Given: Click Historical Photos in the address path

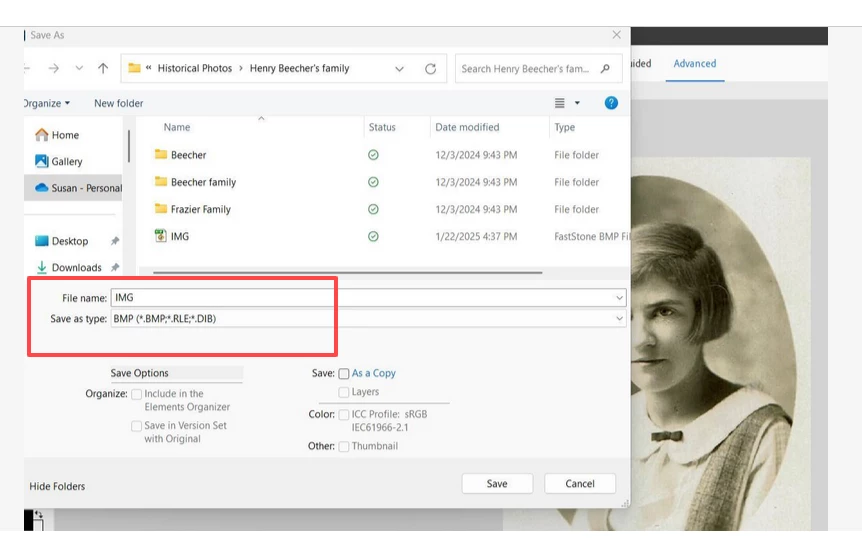Looking at the screenshot, I should pyautogui.click(x=195, y=68).
